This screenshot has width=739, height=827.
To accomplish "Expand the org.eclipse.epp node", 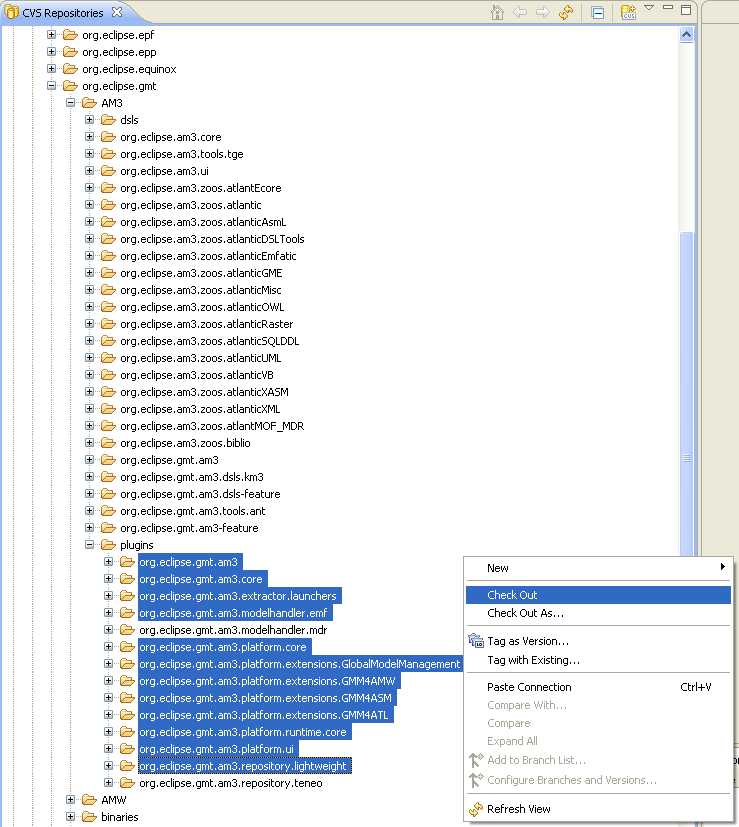I will tap(52, 52).
